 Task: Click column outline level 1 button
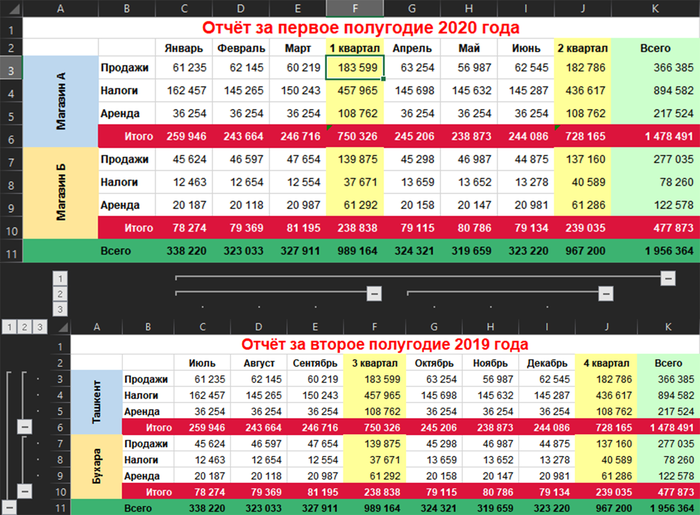click(60, 278)
